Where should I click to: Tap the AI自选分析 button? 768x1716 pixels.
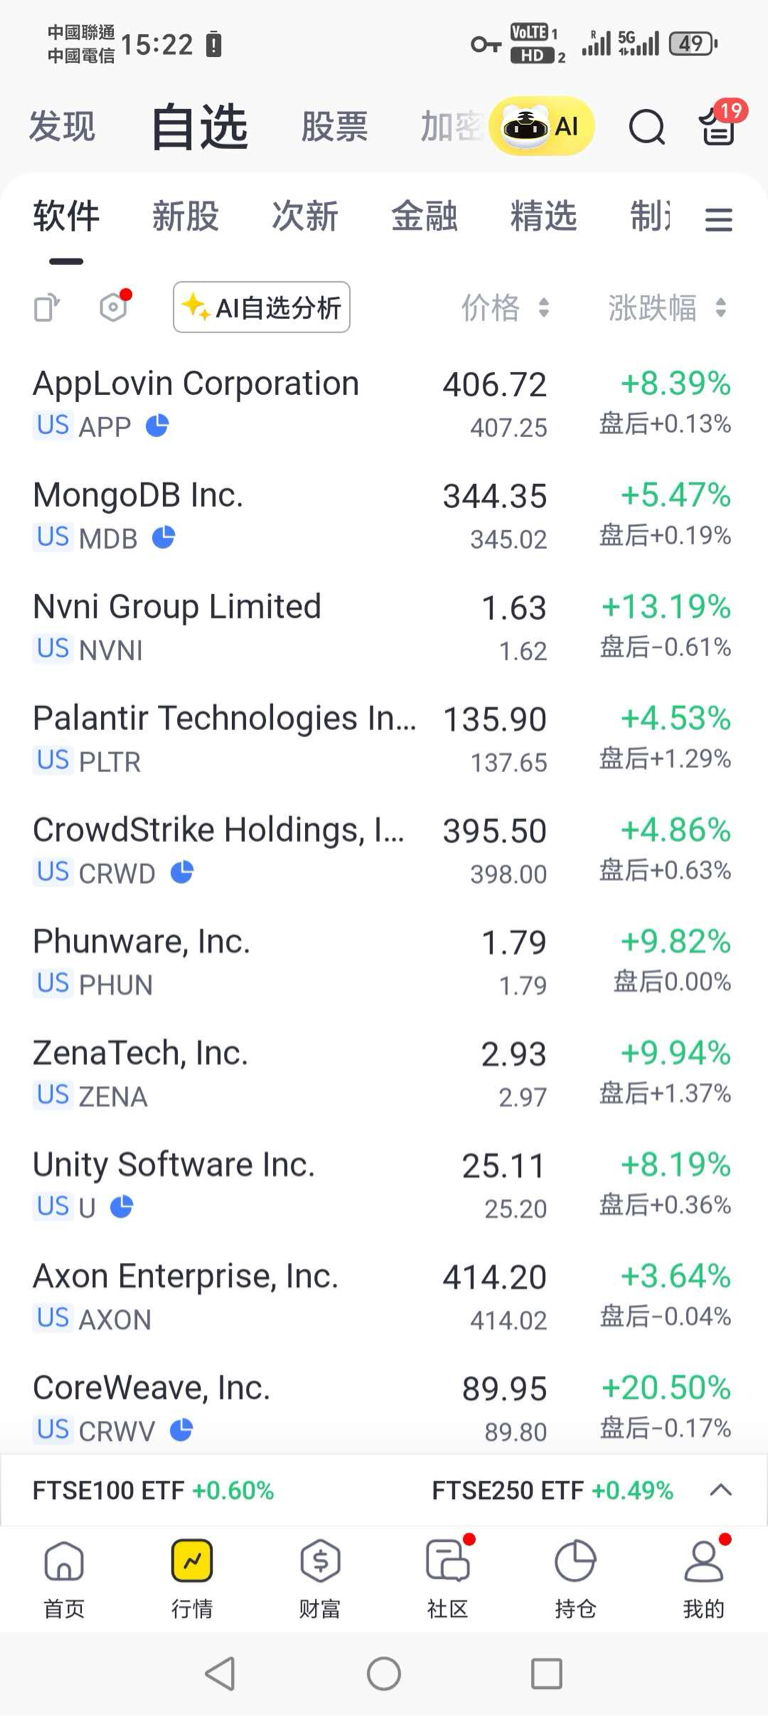tap(262, 307)
